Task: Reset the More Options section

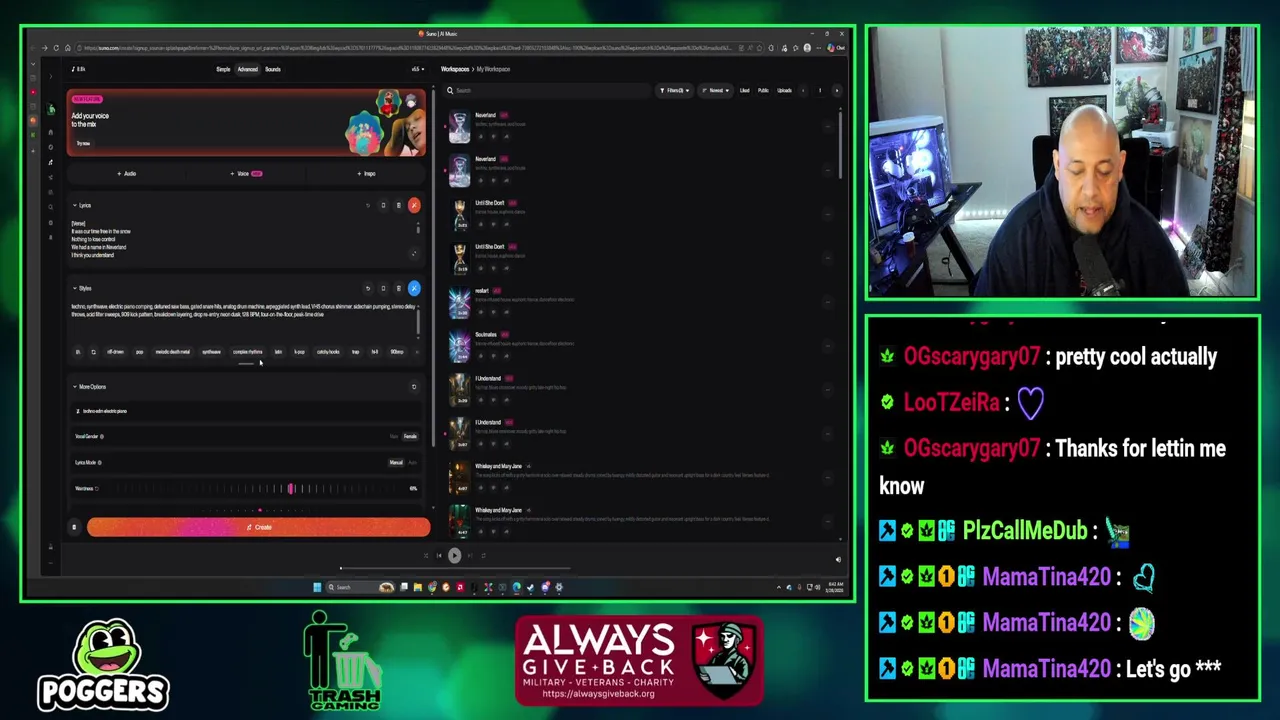Action: click(414, 387)
